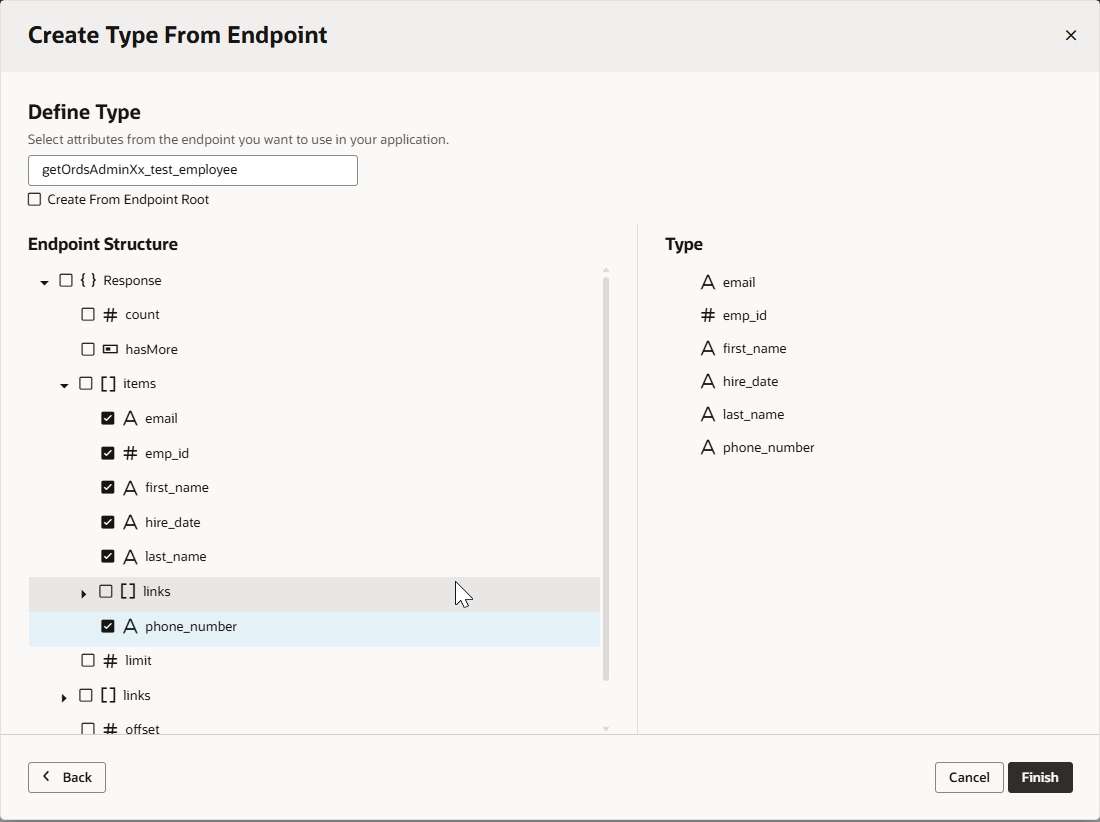Click the Finish button
Viewport: 1100px width, 822px height.
(x=1039, y=778)
